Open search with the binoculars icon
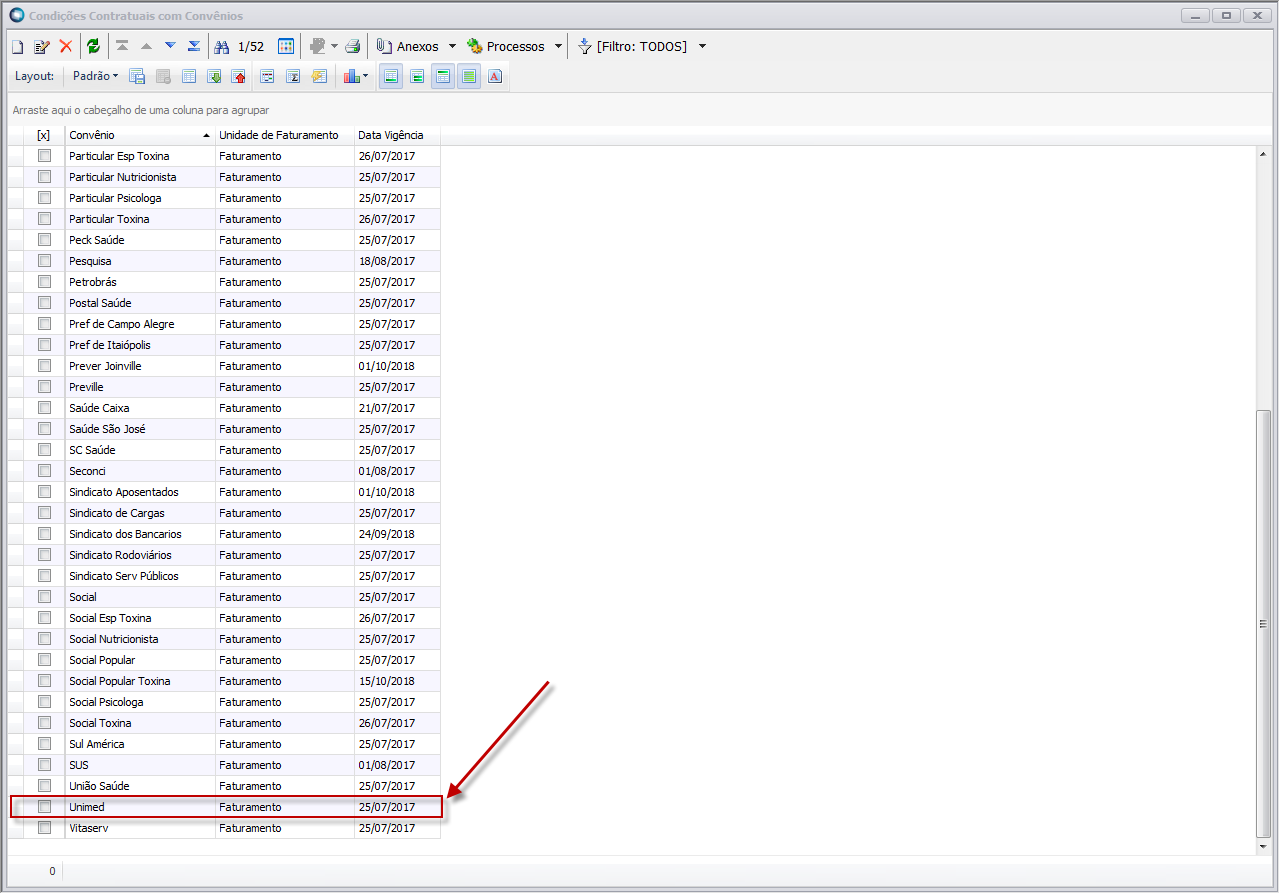1280x894 pixels. [x=222, y=46]
